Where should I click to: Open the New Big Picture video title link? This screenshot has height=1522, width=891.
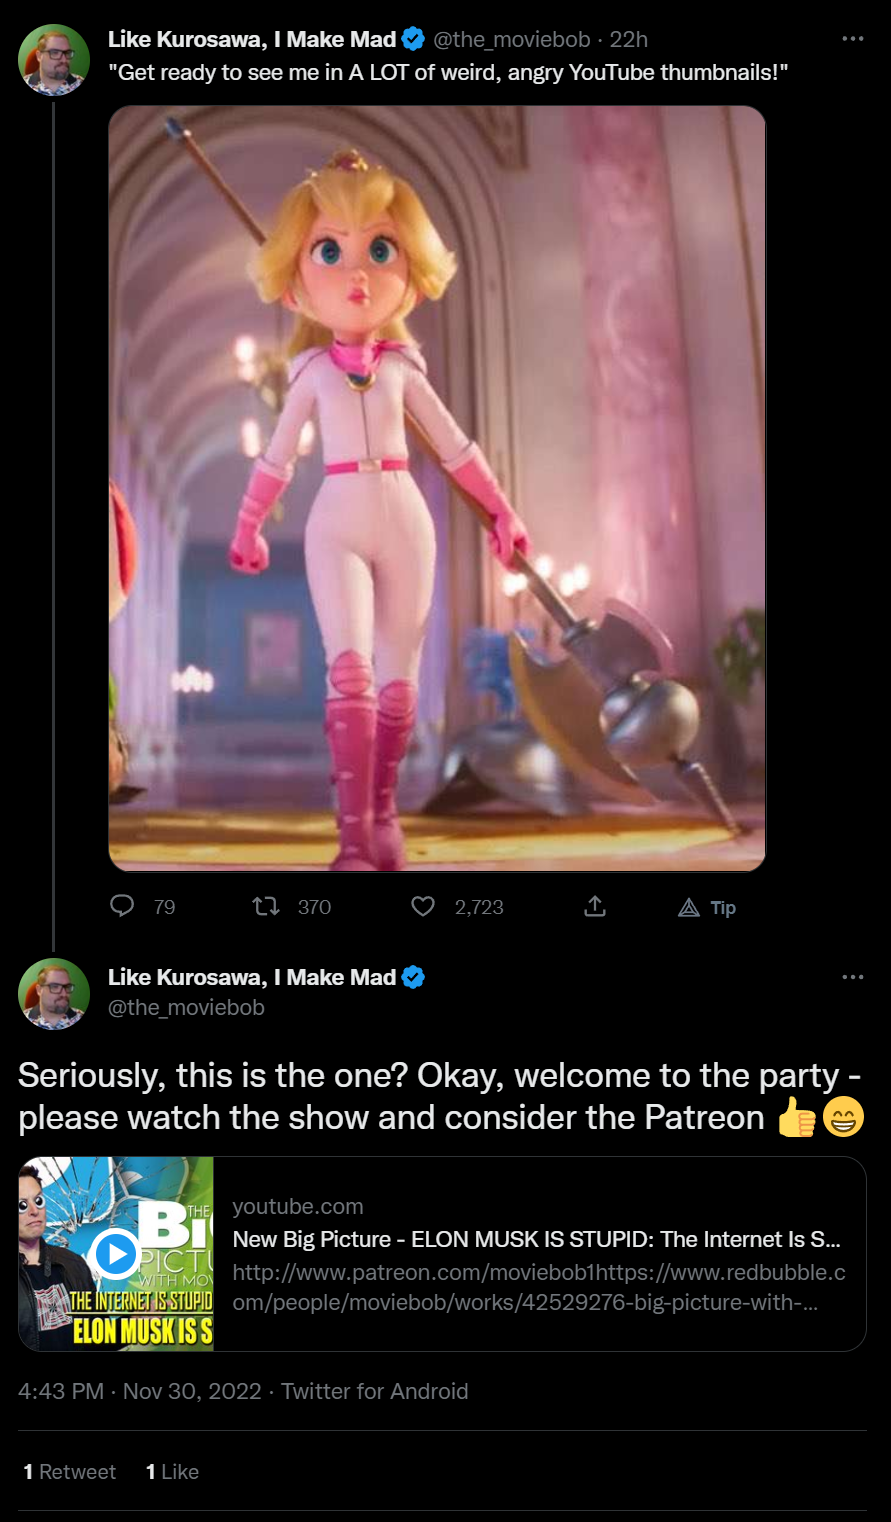point(536,1239)
